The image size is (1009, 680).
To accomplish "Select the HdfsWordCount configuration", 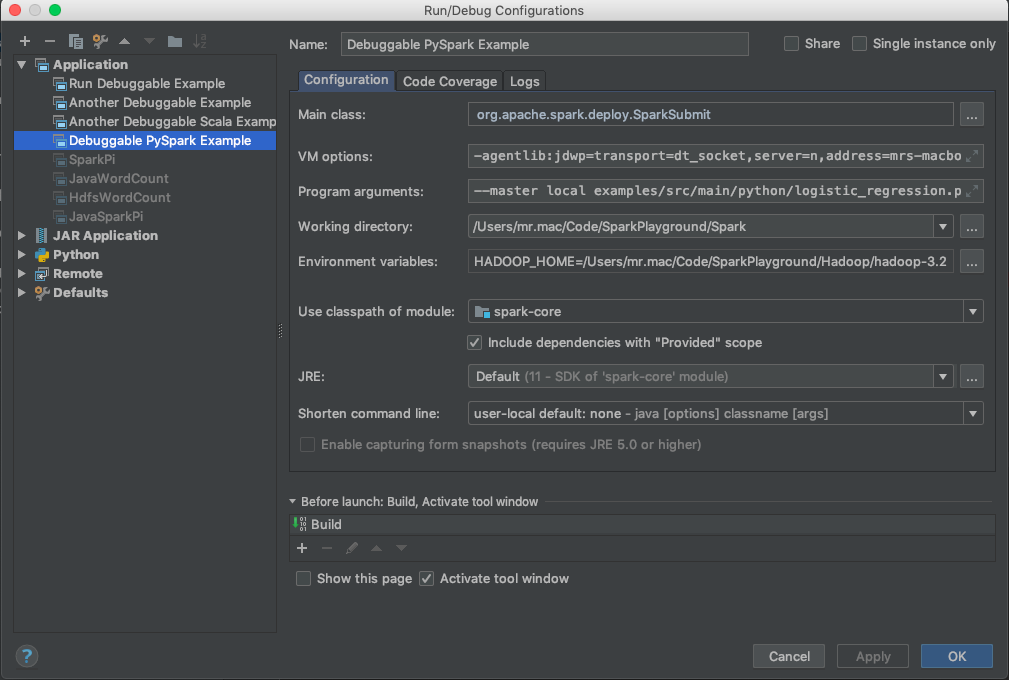I will pyautogui.click(x=145, y=198).
